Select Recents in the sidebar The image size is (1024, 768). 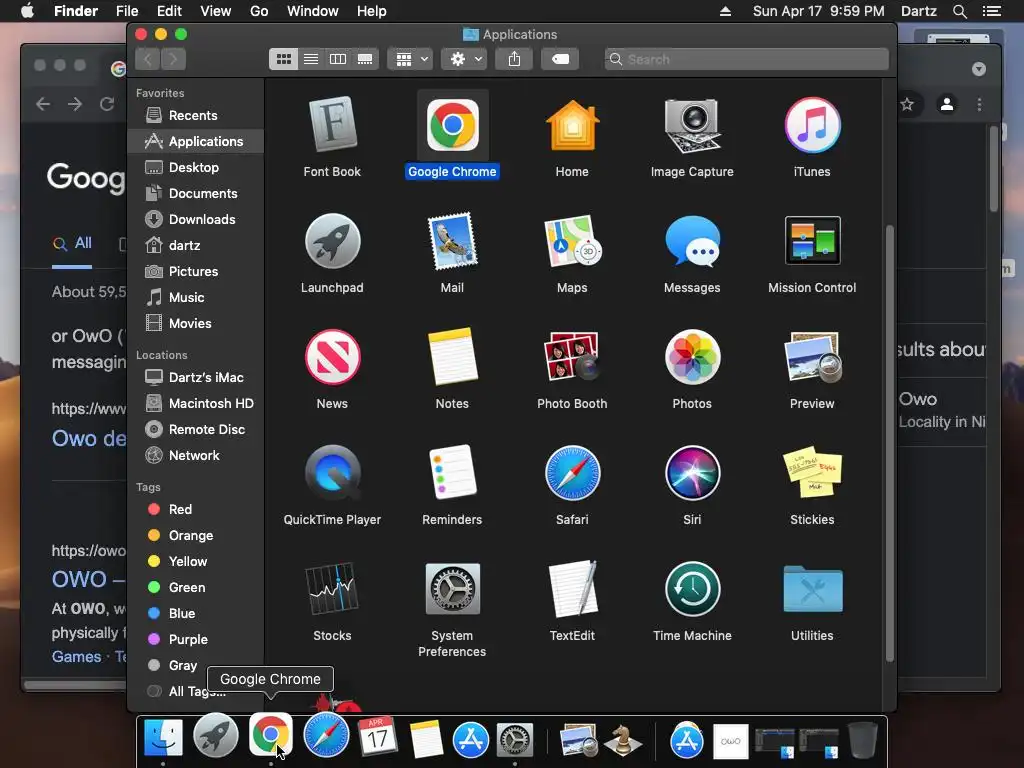coord(196,115)
